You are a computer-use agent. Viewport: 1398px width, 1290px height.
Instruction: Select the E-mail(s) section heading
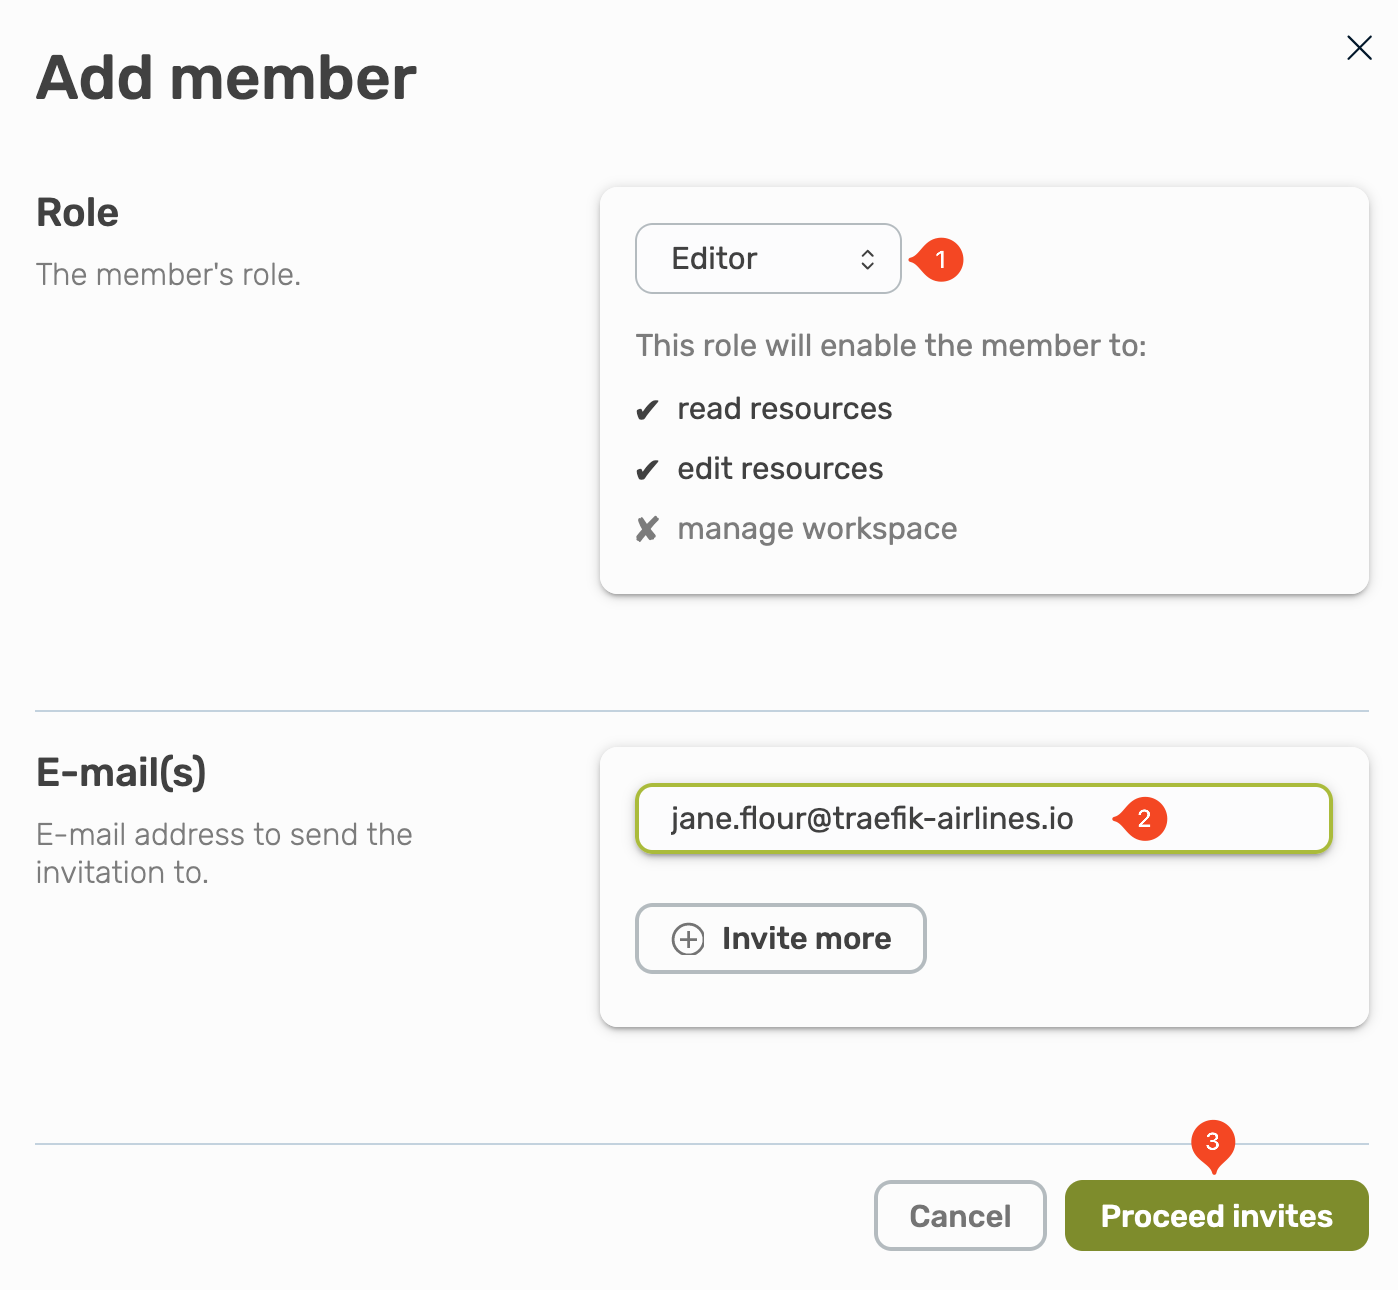coord(120,772)
